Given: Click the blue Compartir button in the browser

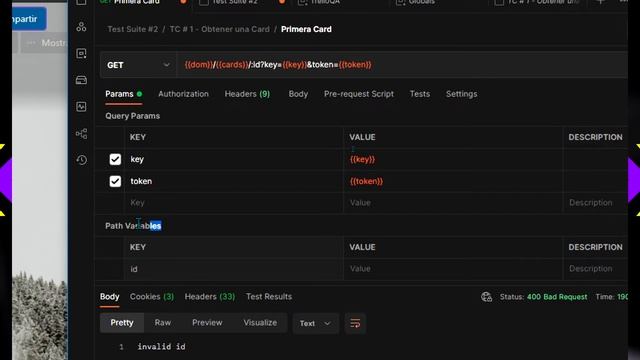Looking at the screenshot, I should [x=29, y=19].
